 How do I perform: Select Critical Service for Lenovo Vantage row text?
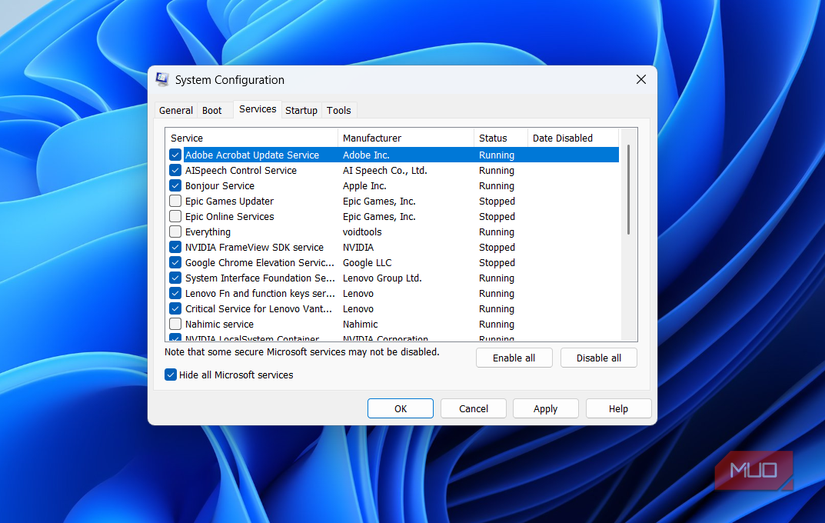pyautogui.click(x=258, y=308)
